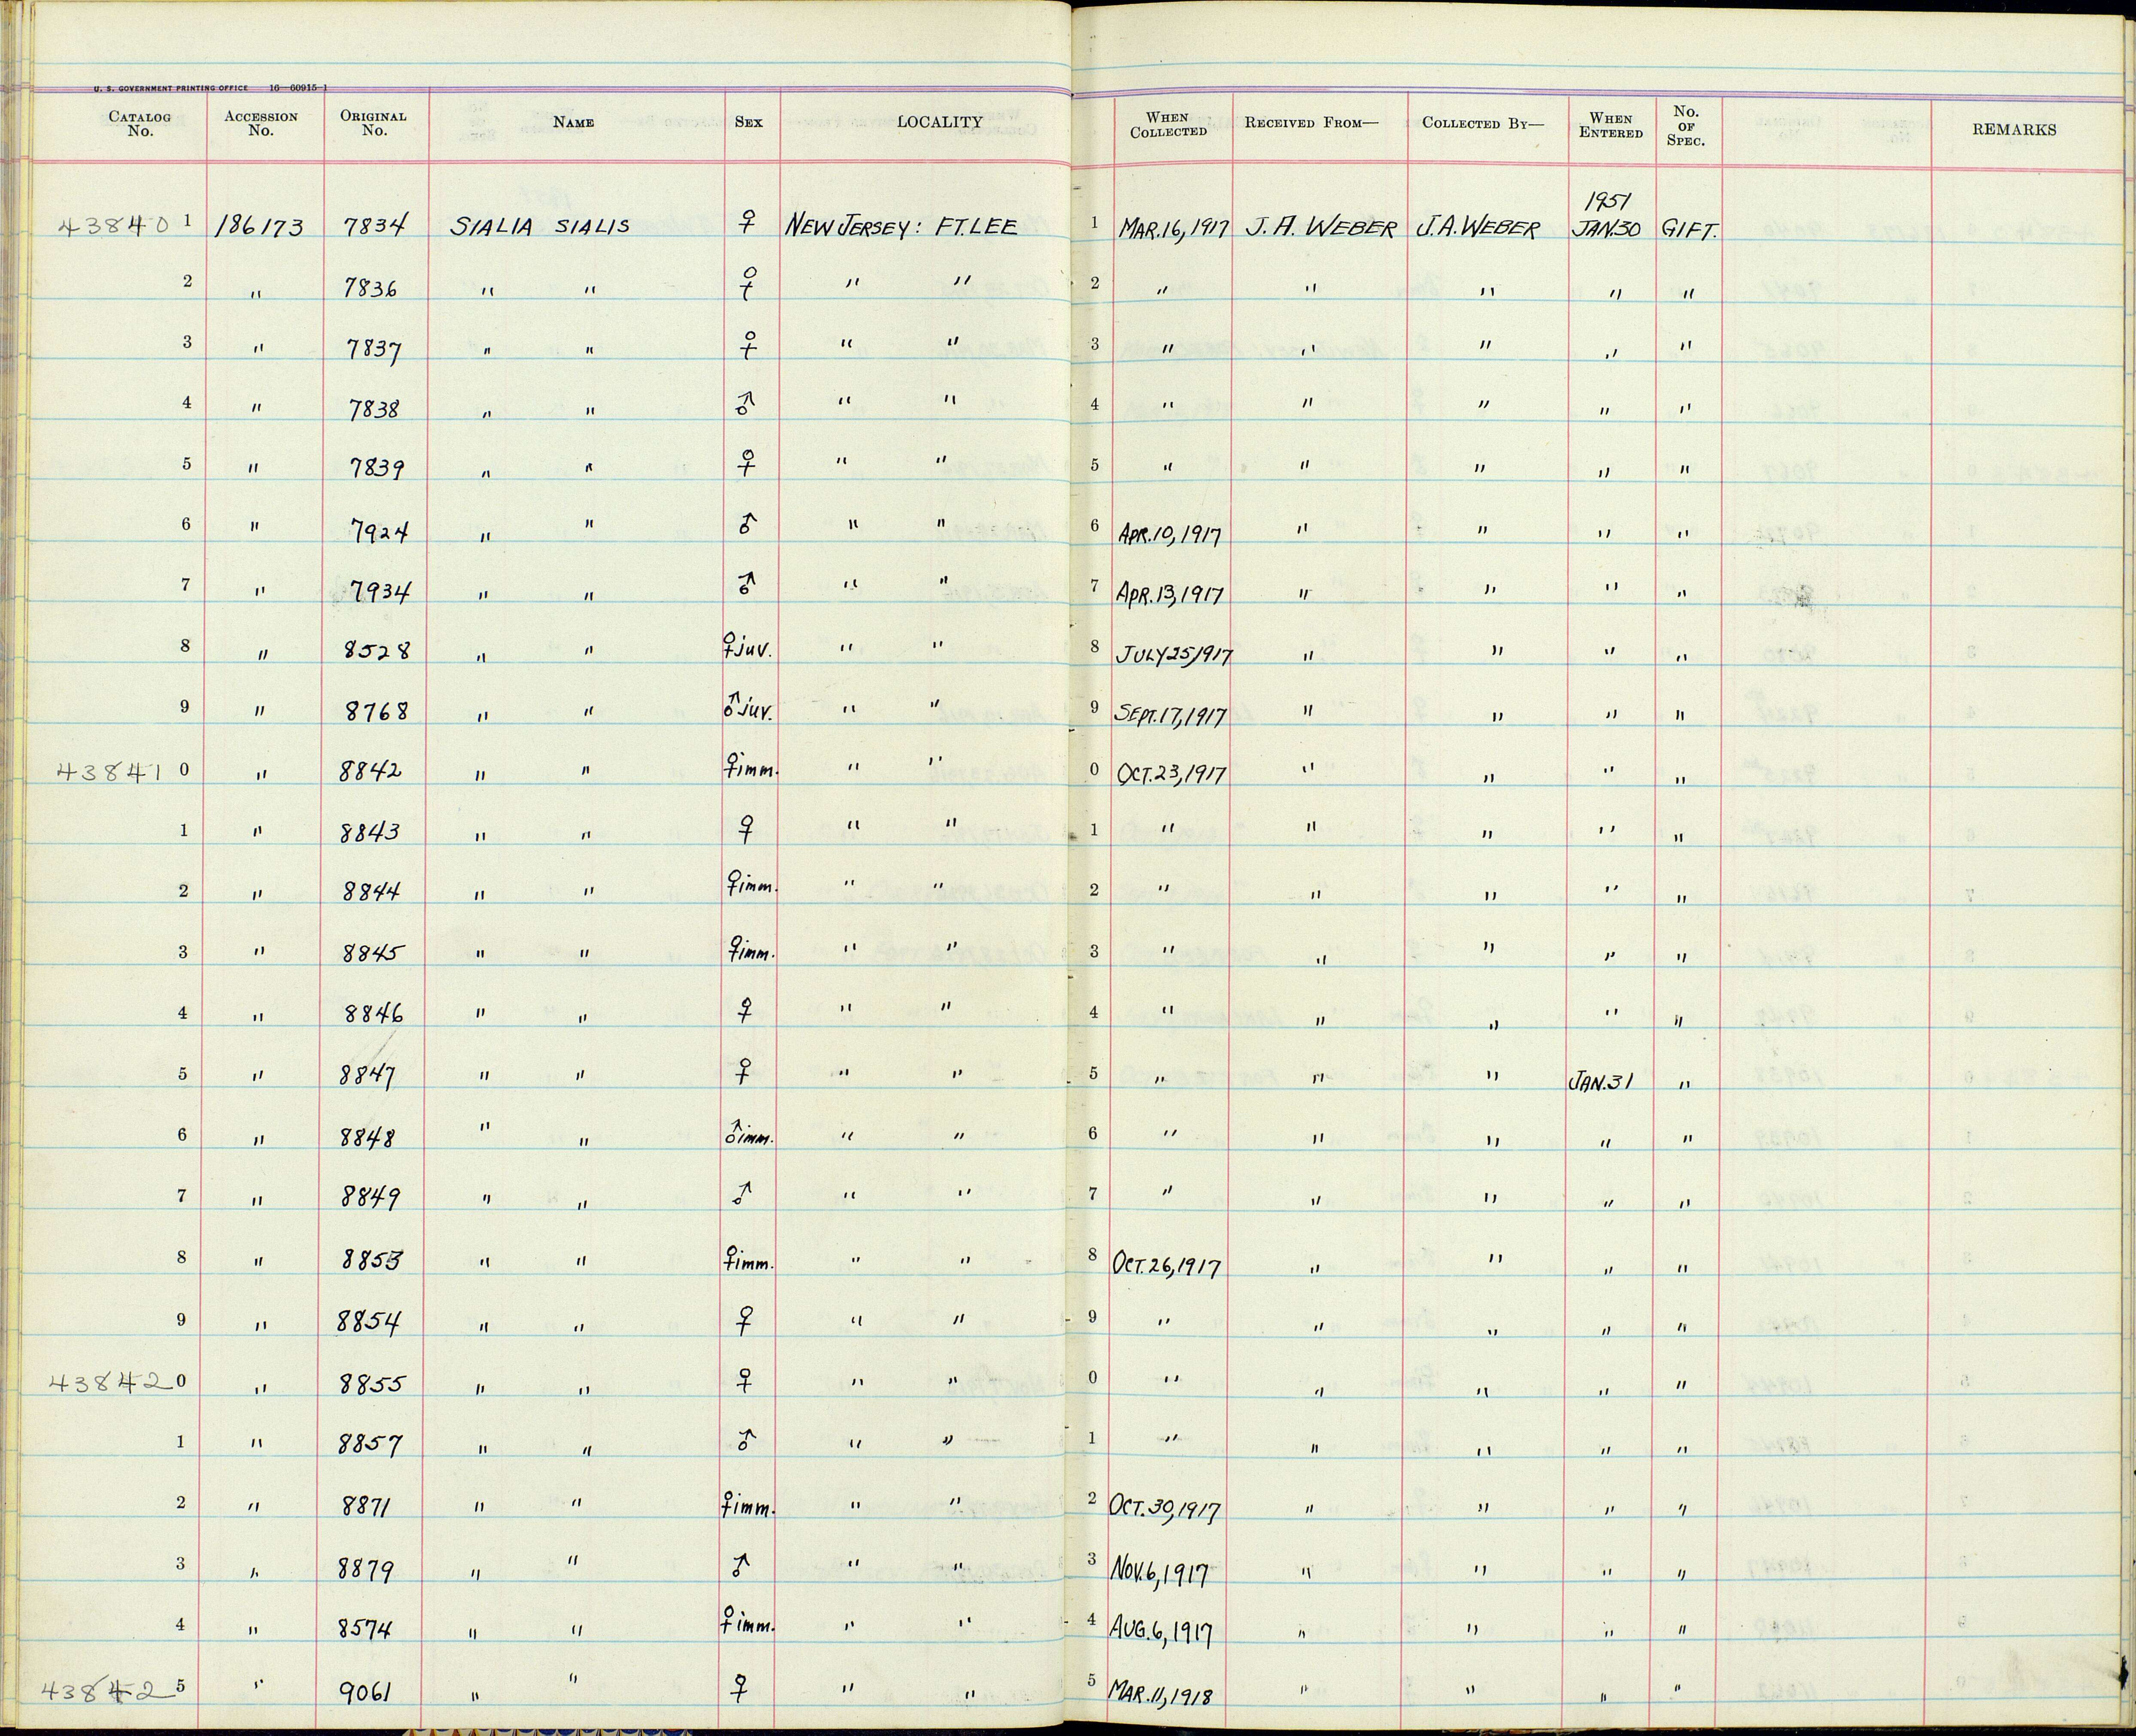Click the 'LOCALITY' column header

[939, 122]
